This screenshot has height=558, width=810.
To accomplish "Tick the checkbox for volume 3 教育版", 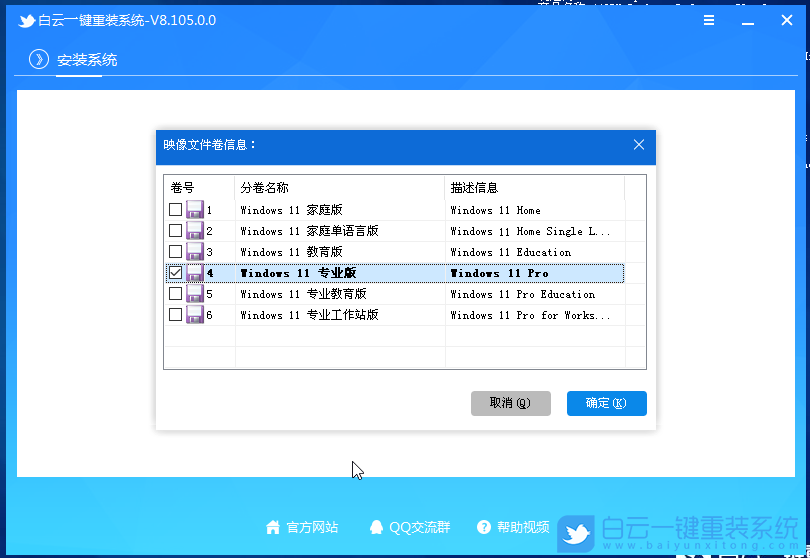I will pyautogui.click(x=176, y=252).
